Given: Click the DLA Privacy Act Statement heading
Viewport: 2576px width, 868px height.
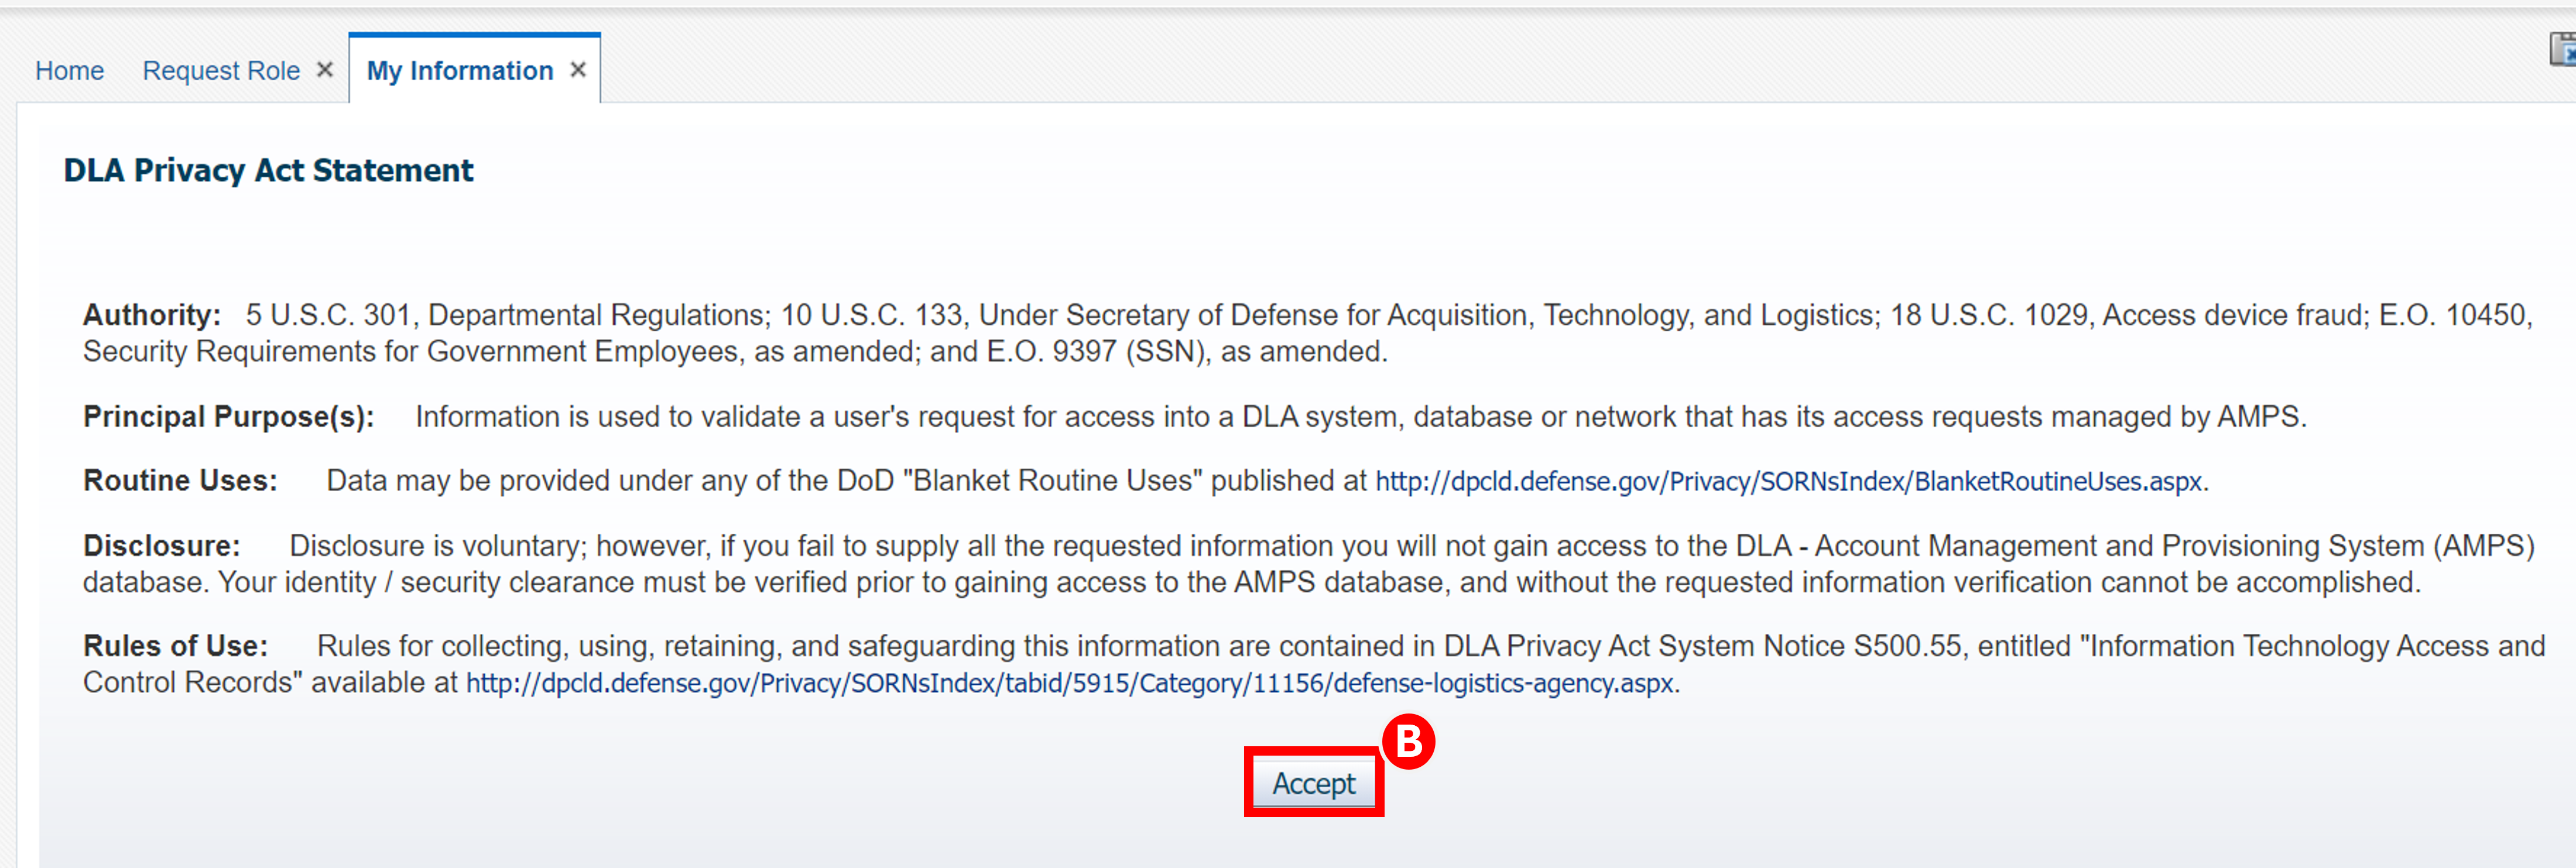Looking at the screenshot, I should pos(267,170).
